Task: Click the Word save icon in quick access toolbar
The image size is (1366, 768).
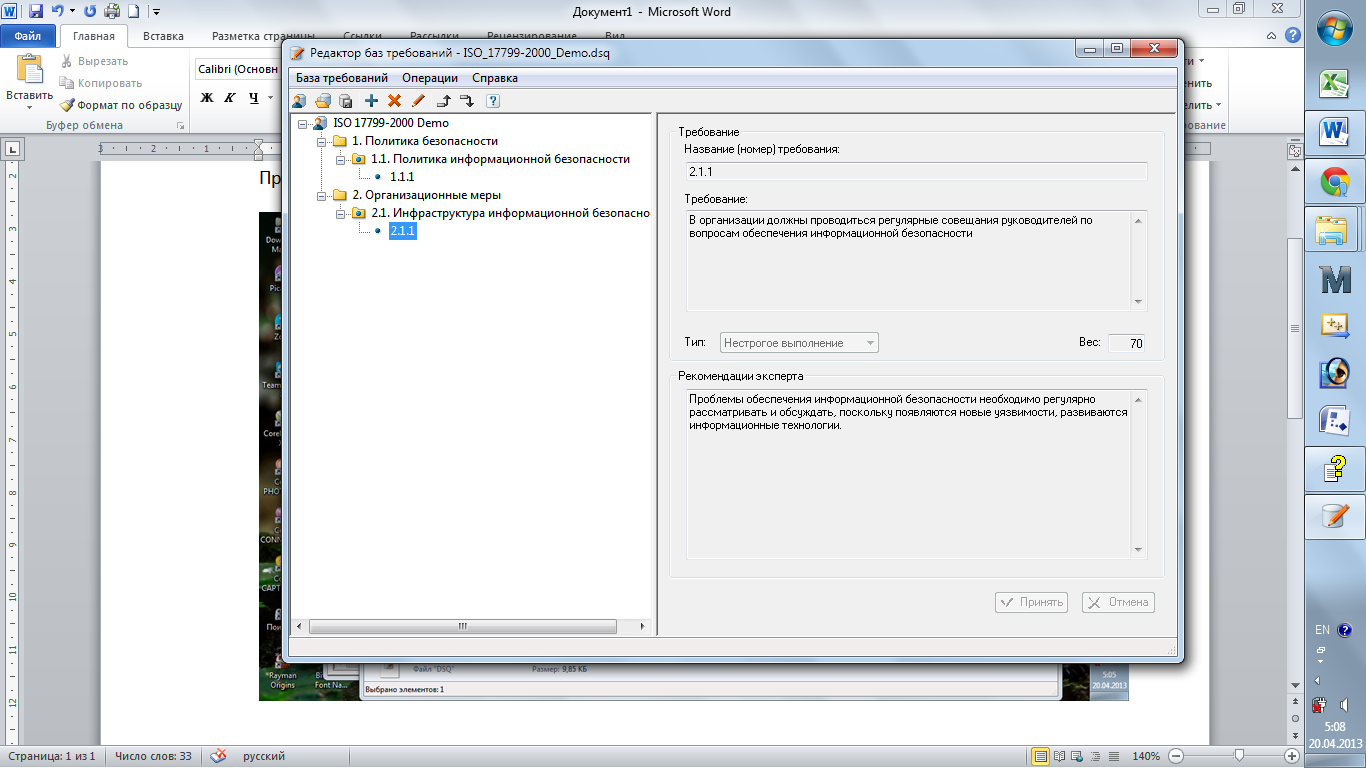Action: [35, 12]
